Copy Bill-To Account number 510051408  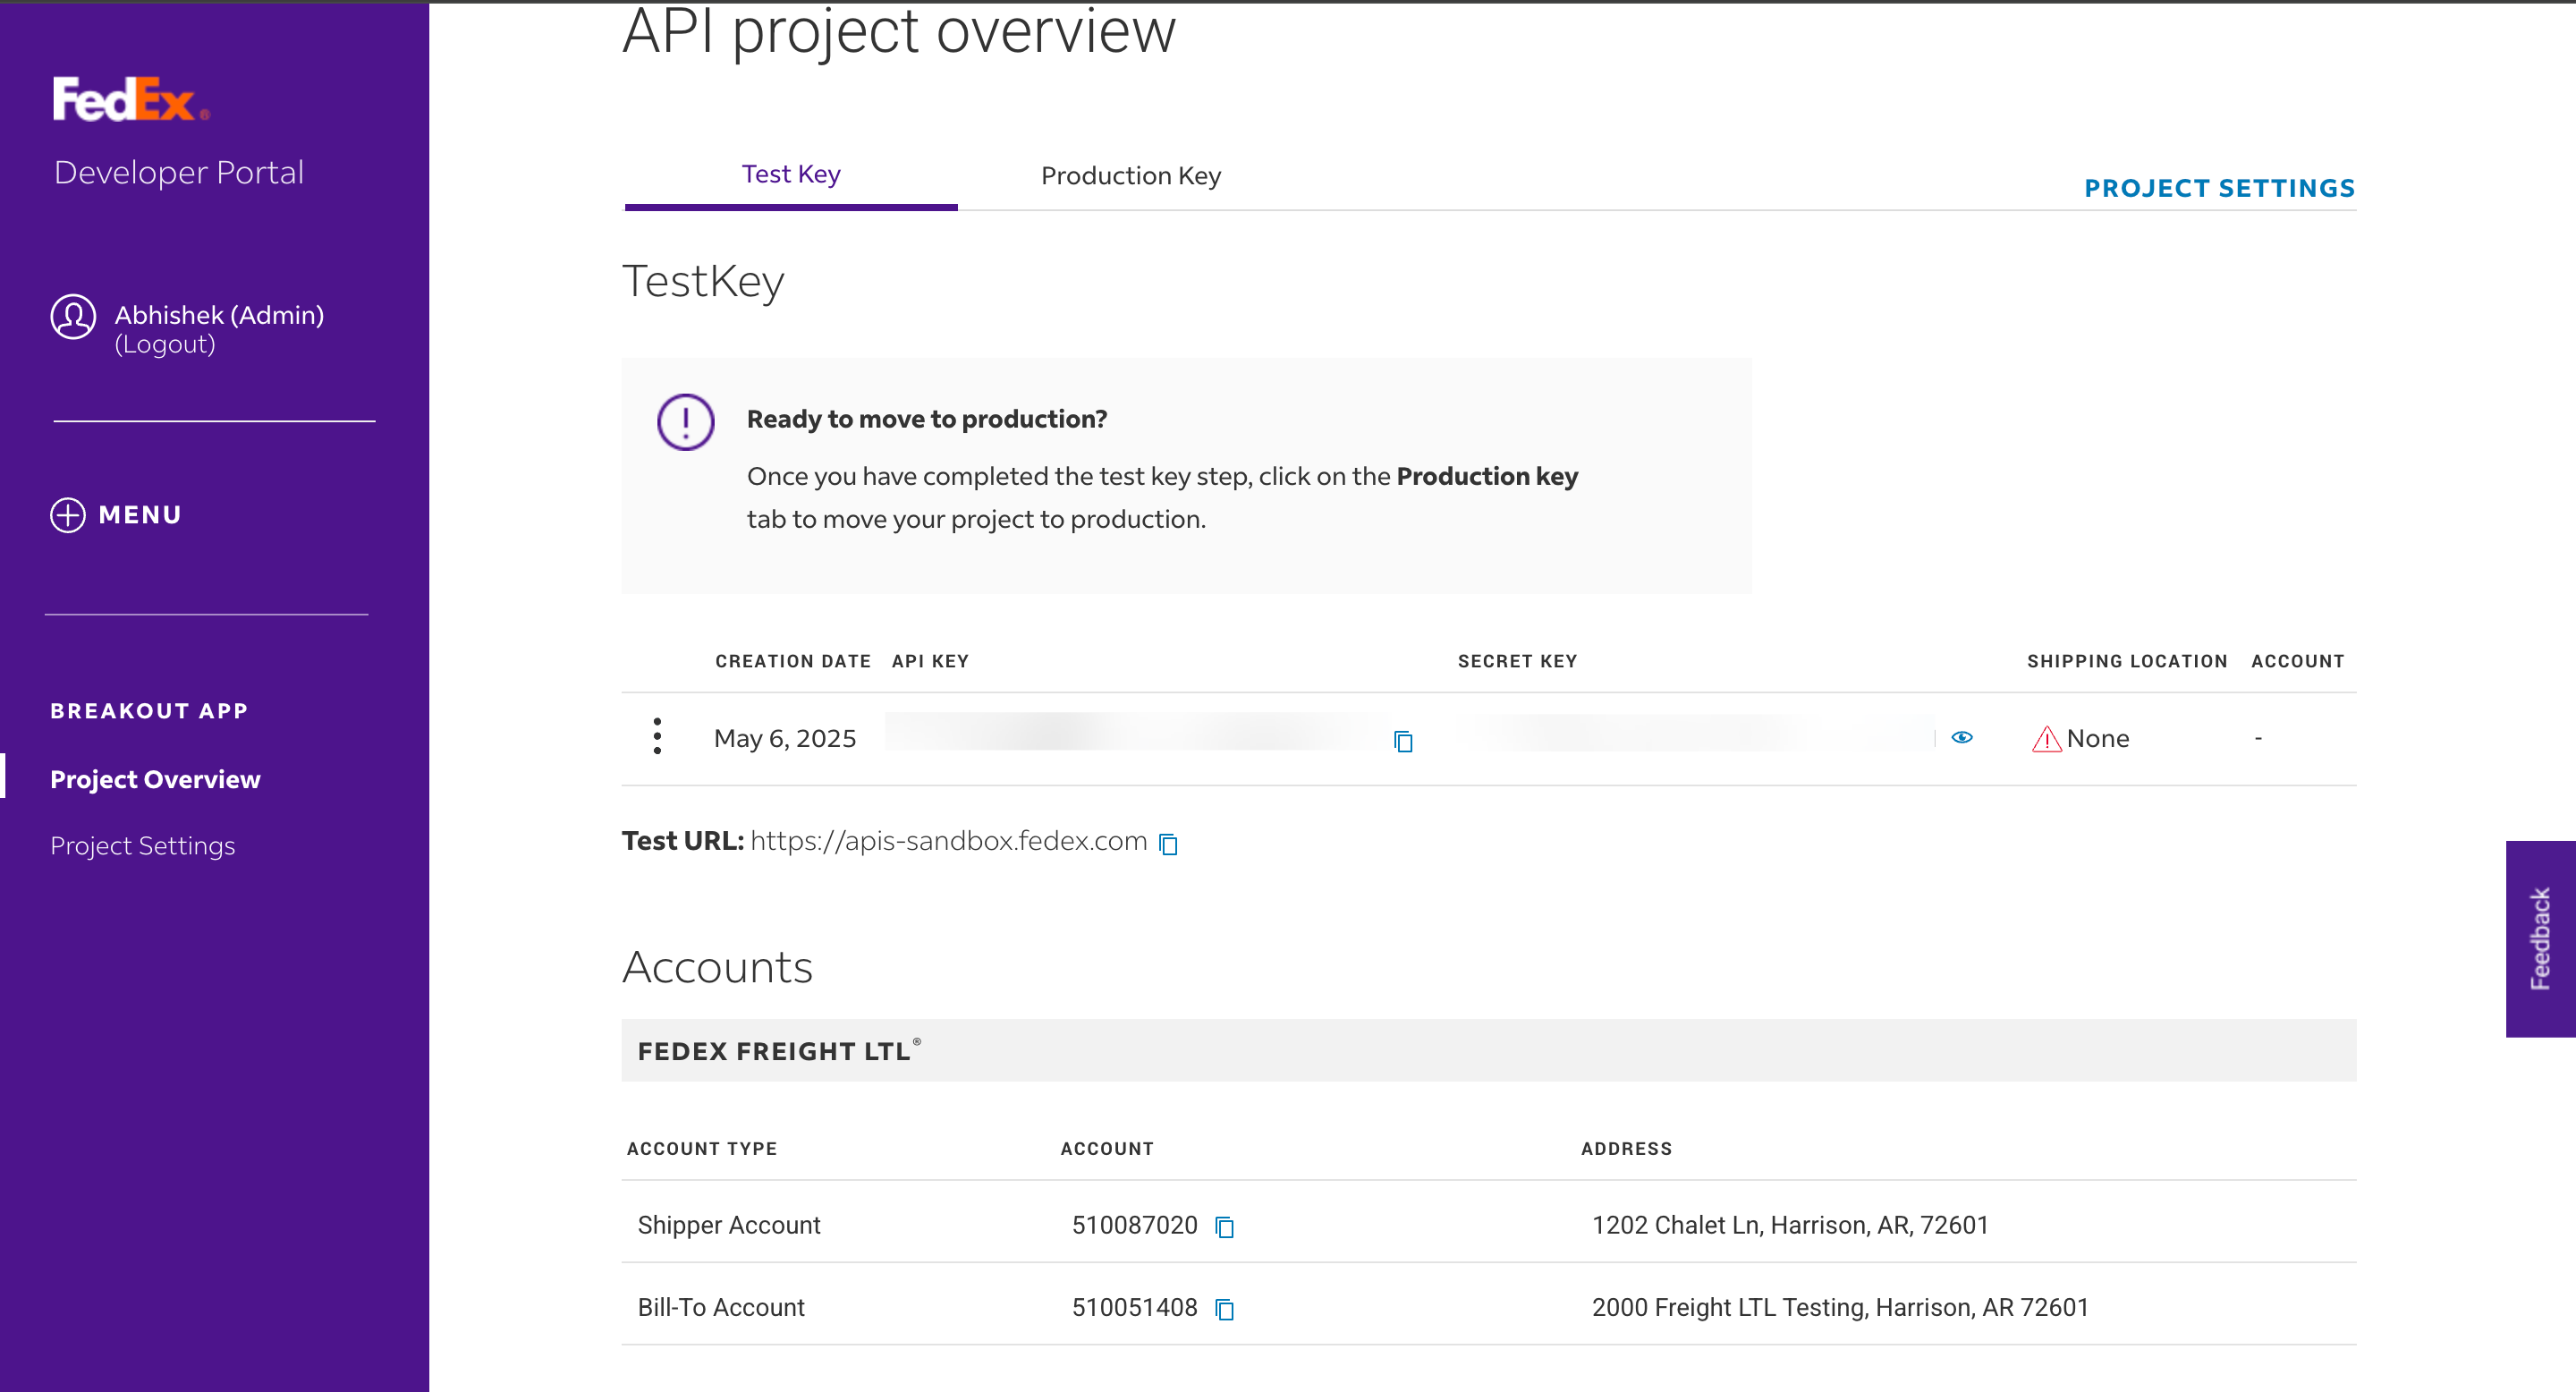click(x=1224, y=1309)
